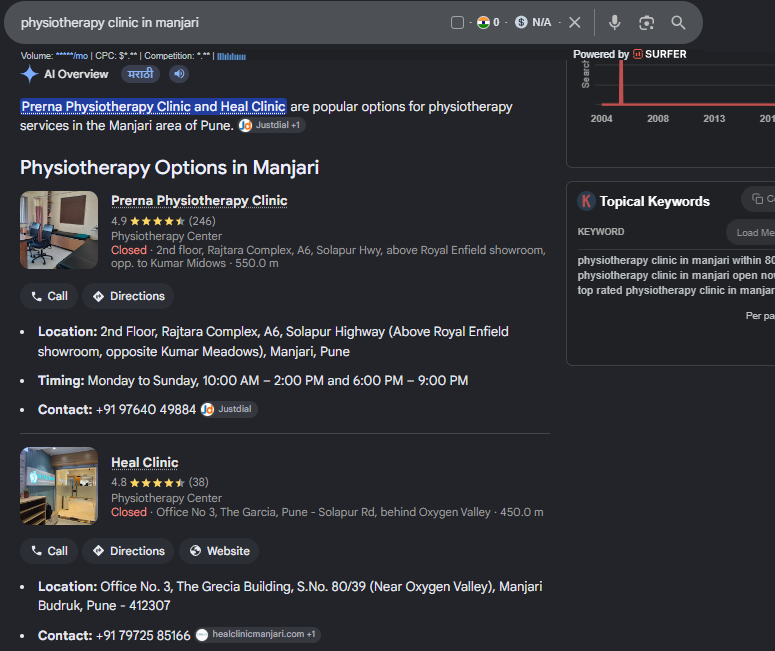Get directions to Prerna Physiotherapy Clinic

(128, 296)
